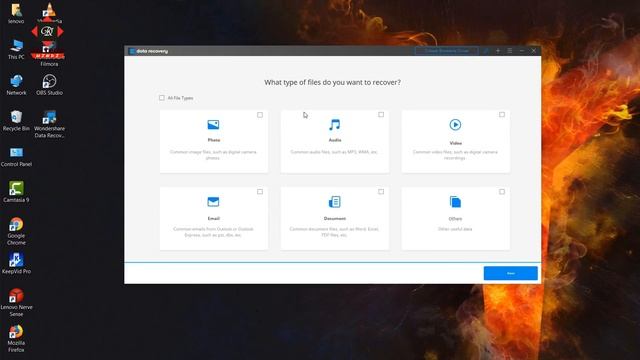Screen dimensions: 640x360
Task: Close the data recovery window
Action: click(x=533, y=51)
